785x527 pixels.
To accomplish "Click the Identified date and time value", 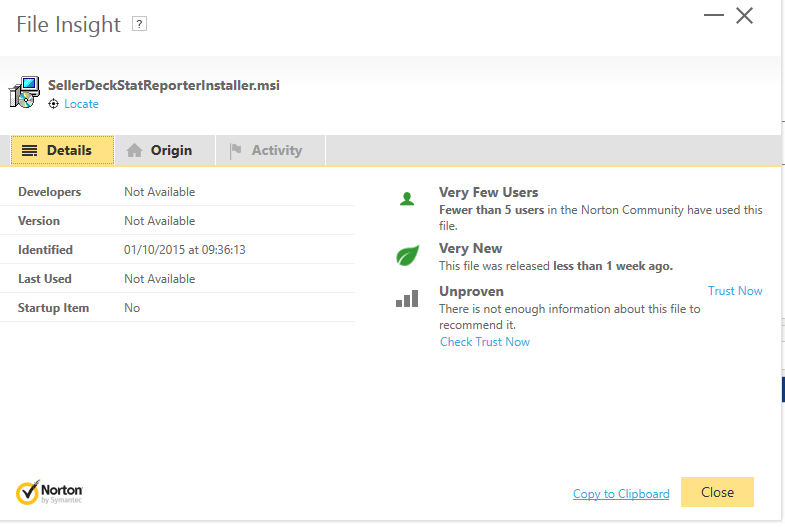I will (185, 250).
